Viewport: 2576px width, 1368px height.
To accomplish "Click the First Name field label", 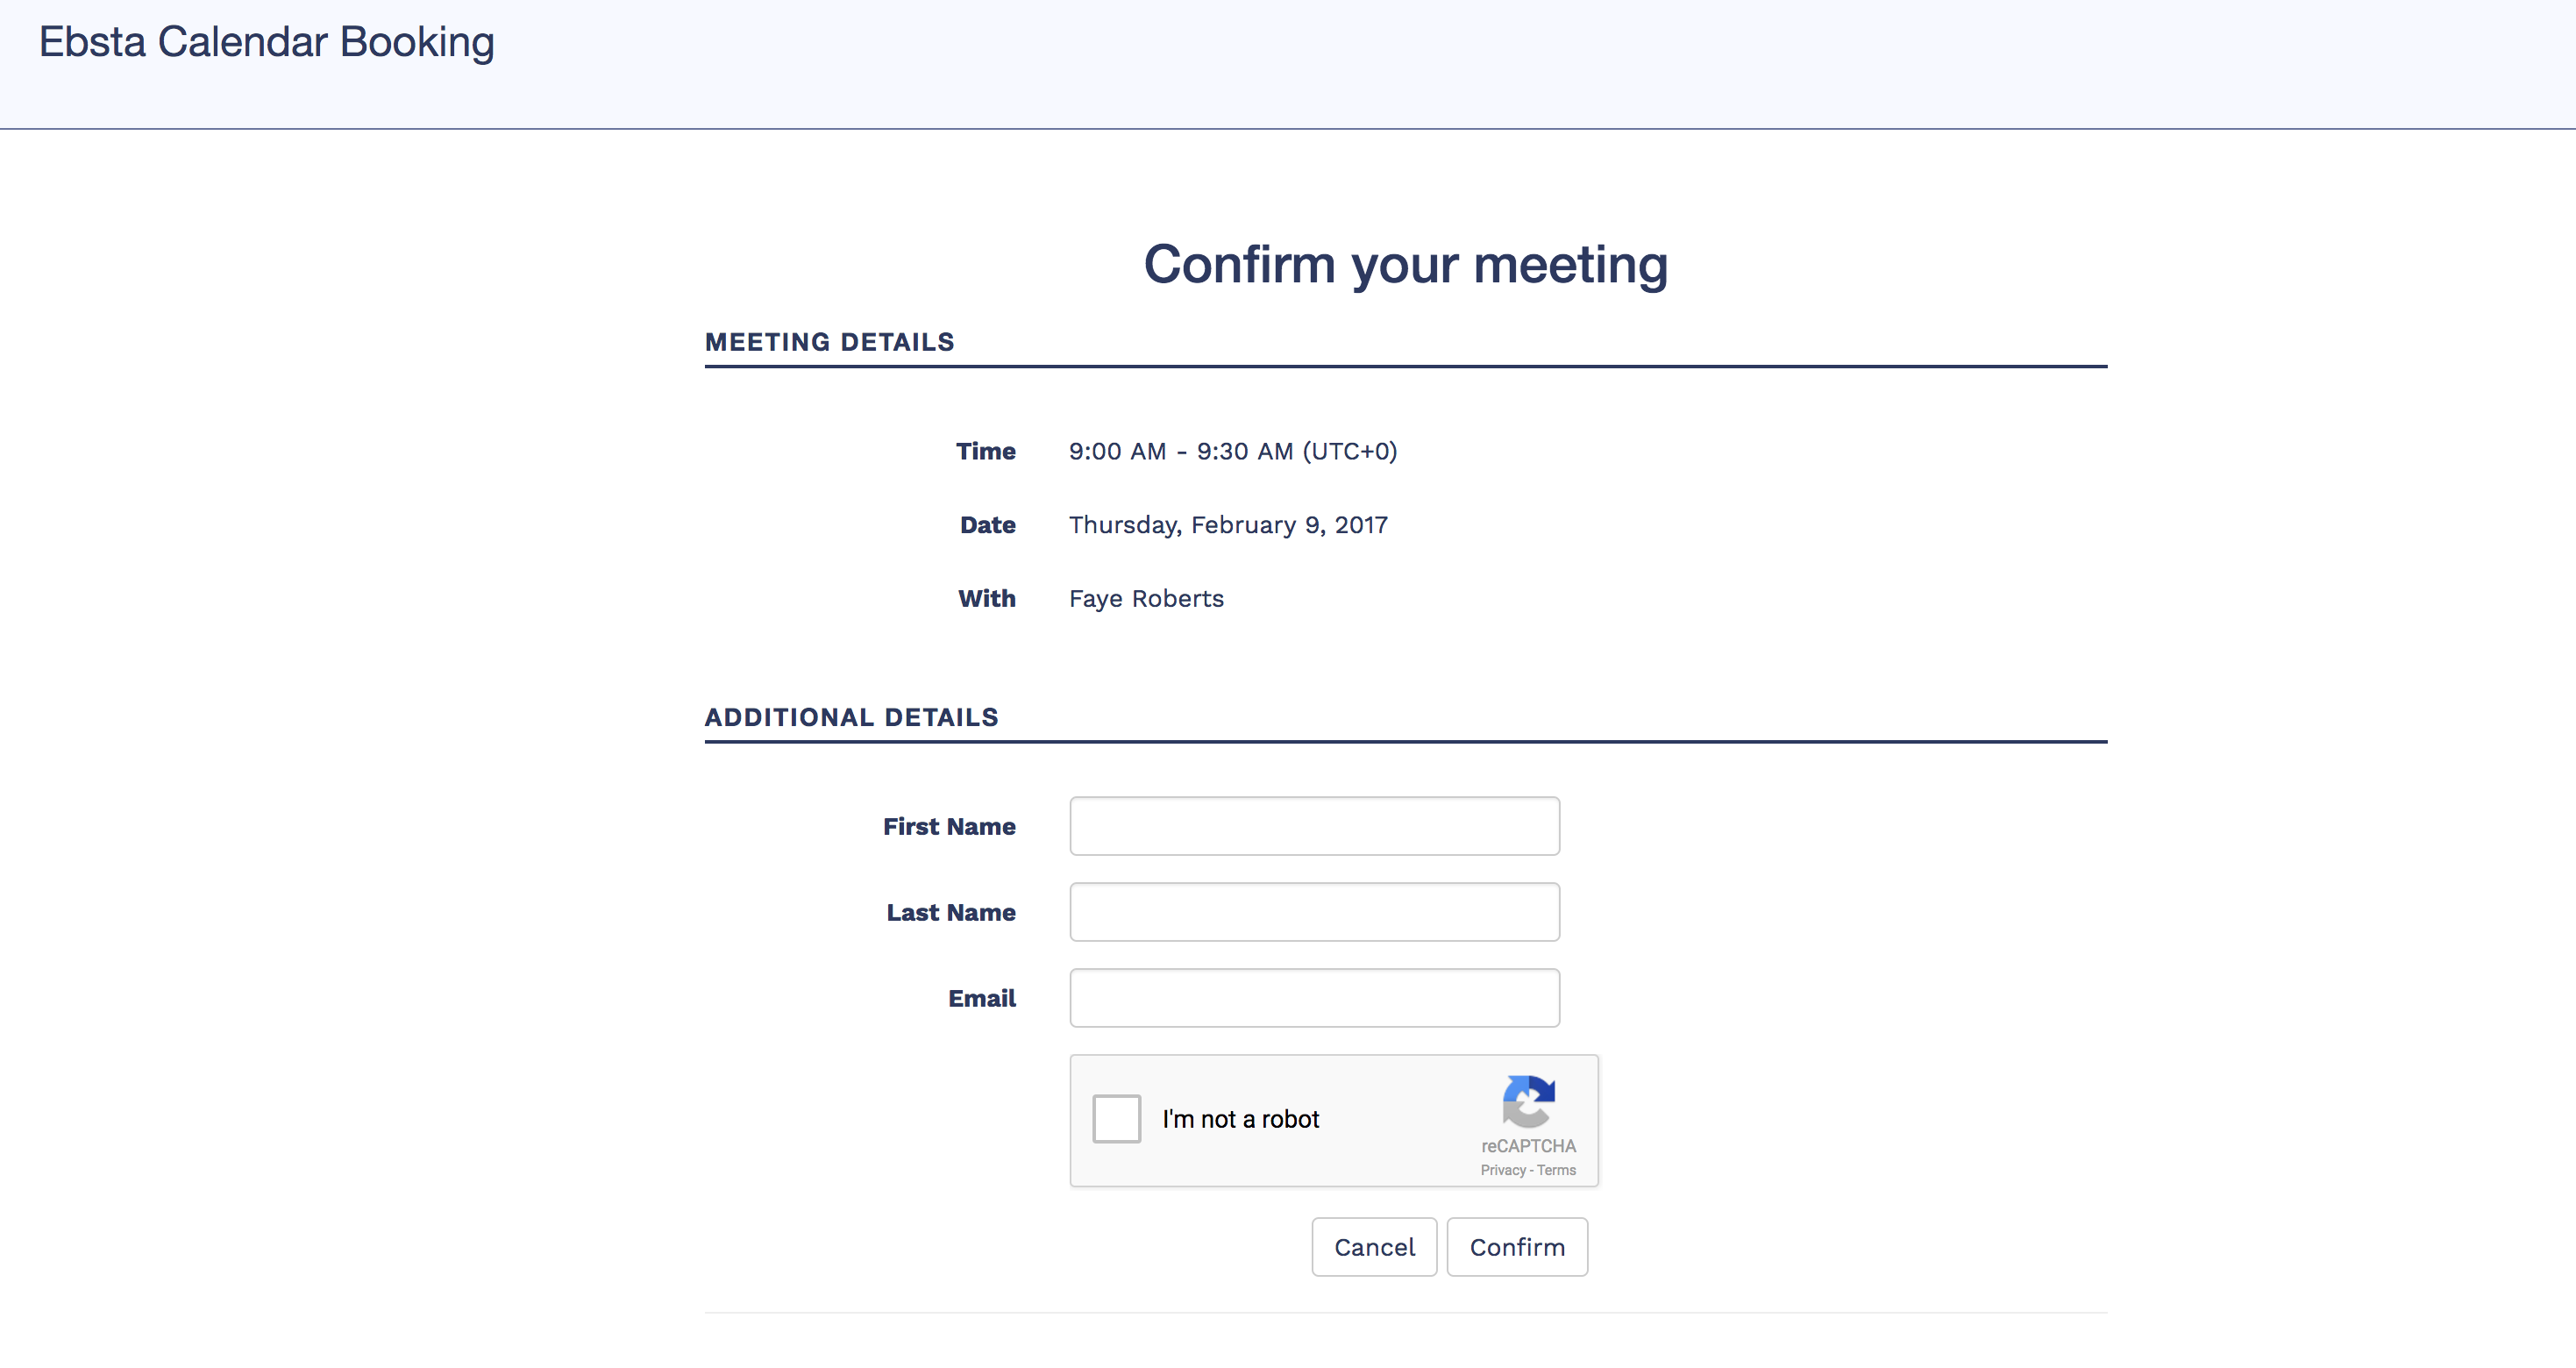I will point(949,826).
